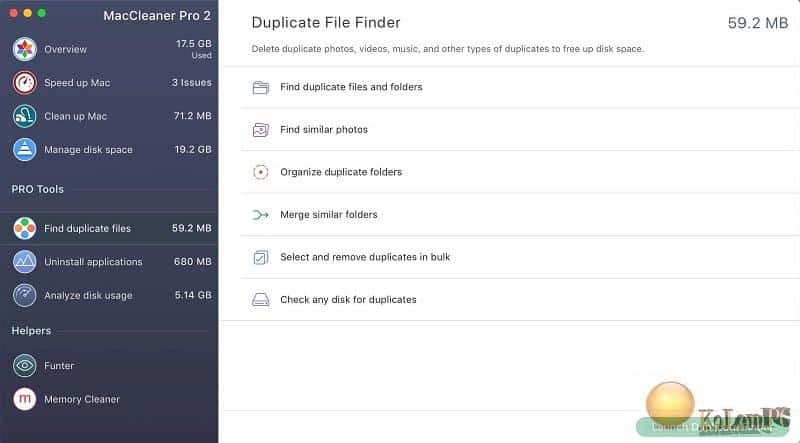This screenshot has height=443, width=800.
Task: Select the Overview menu label
Action: (x=65, y=50)
